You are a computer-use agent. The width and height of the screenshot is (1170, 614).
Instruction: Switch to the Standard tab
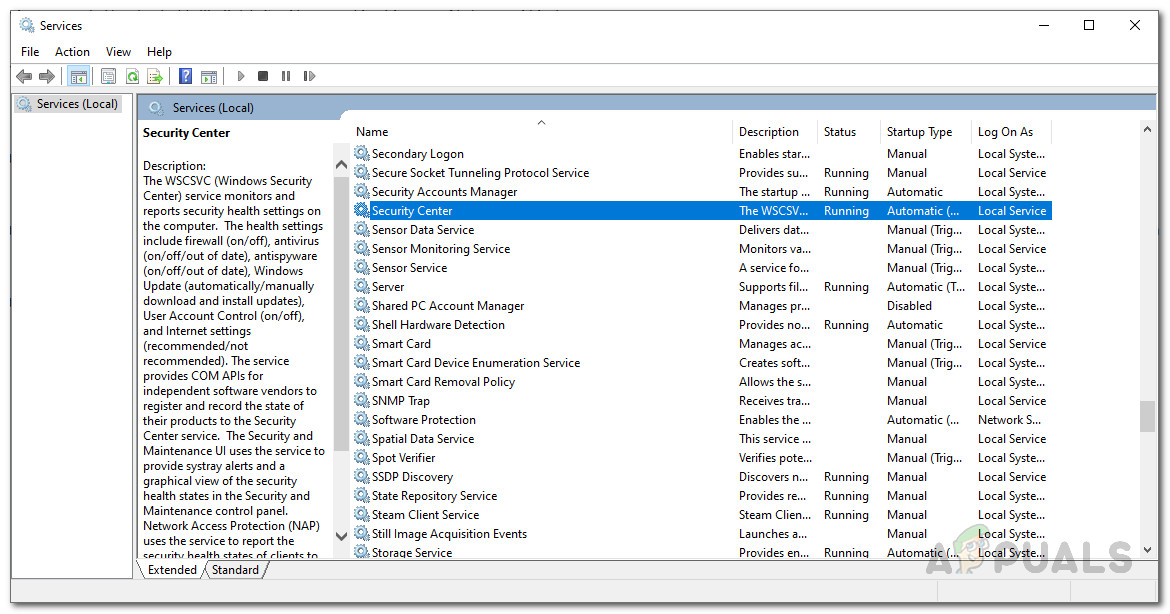(235, 570)
